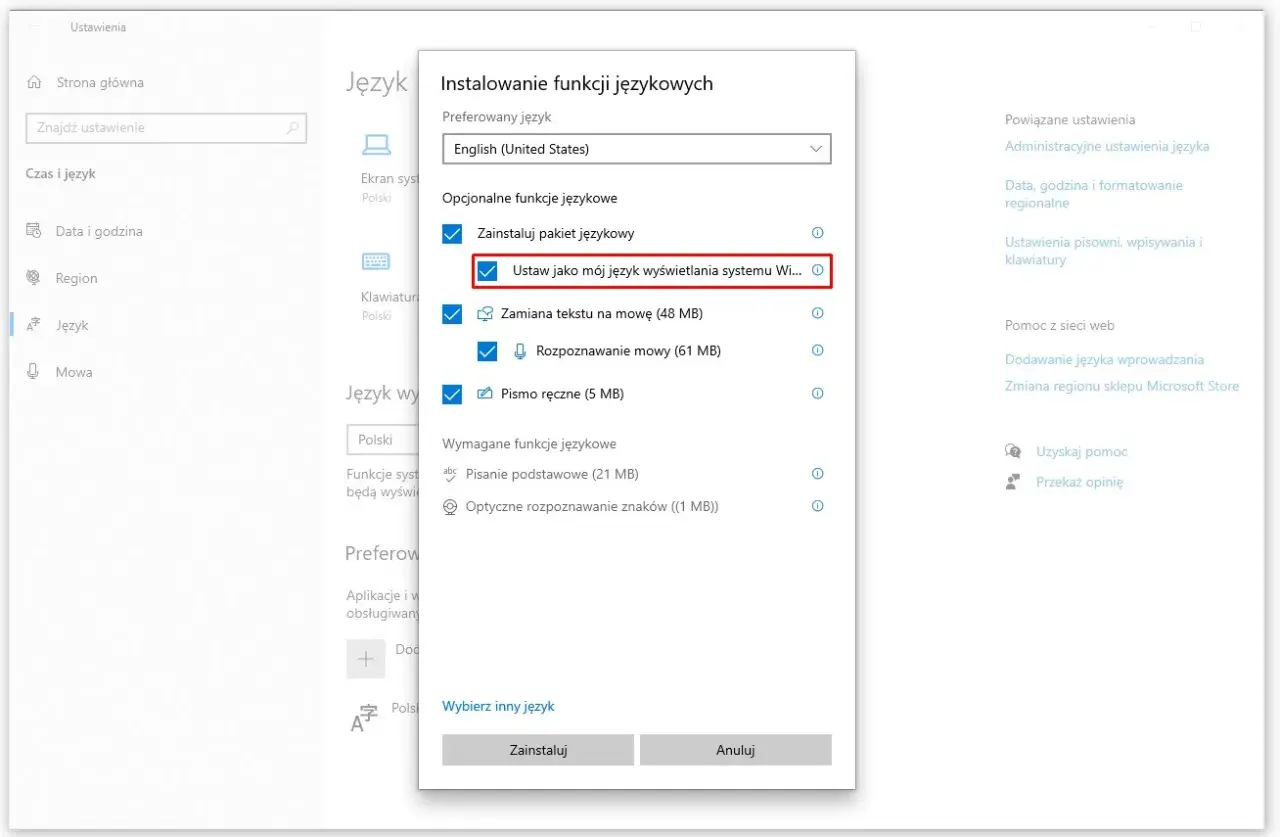
Task: Uncheck Ustaw jako mój język wyświetlania systemu
Action: tap(487, 271)
